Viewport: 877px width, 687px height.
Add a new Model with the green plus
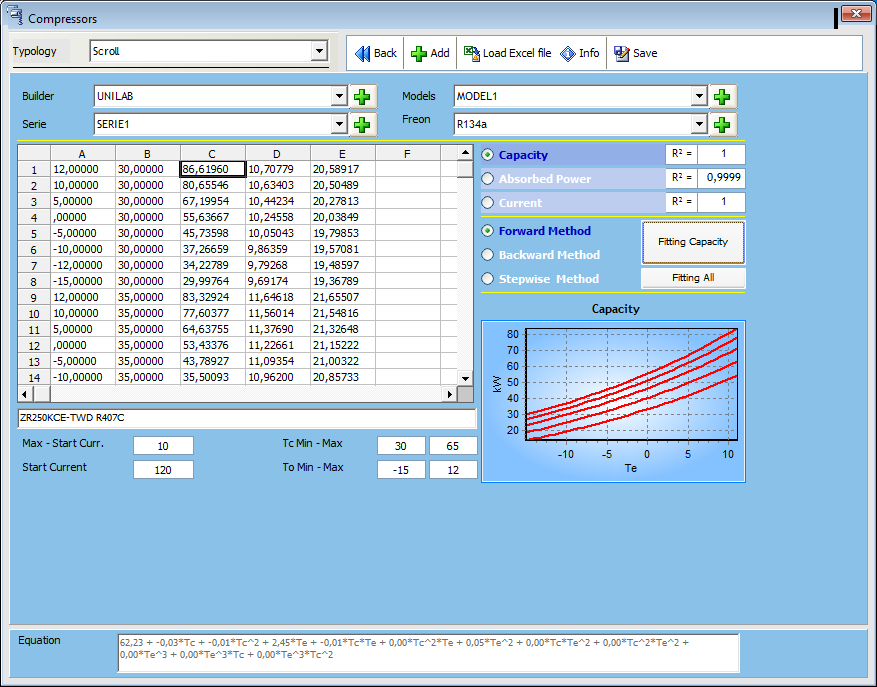722,96
